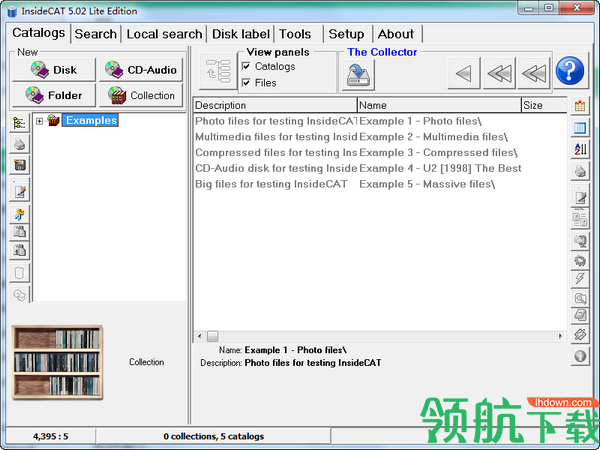Select row Example 2 - Multimedia files
The width and height of the screenshot is (600, 450).
(x=380, y=137)
